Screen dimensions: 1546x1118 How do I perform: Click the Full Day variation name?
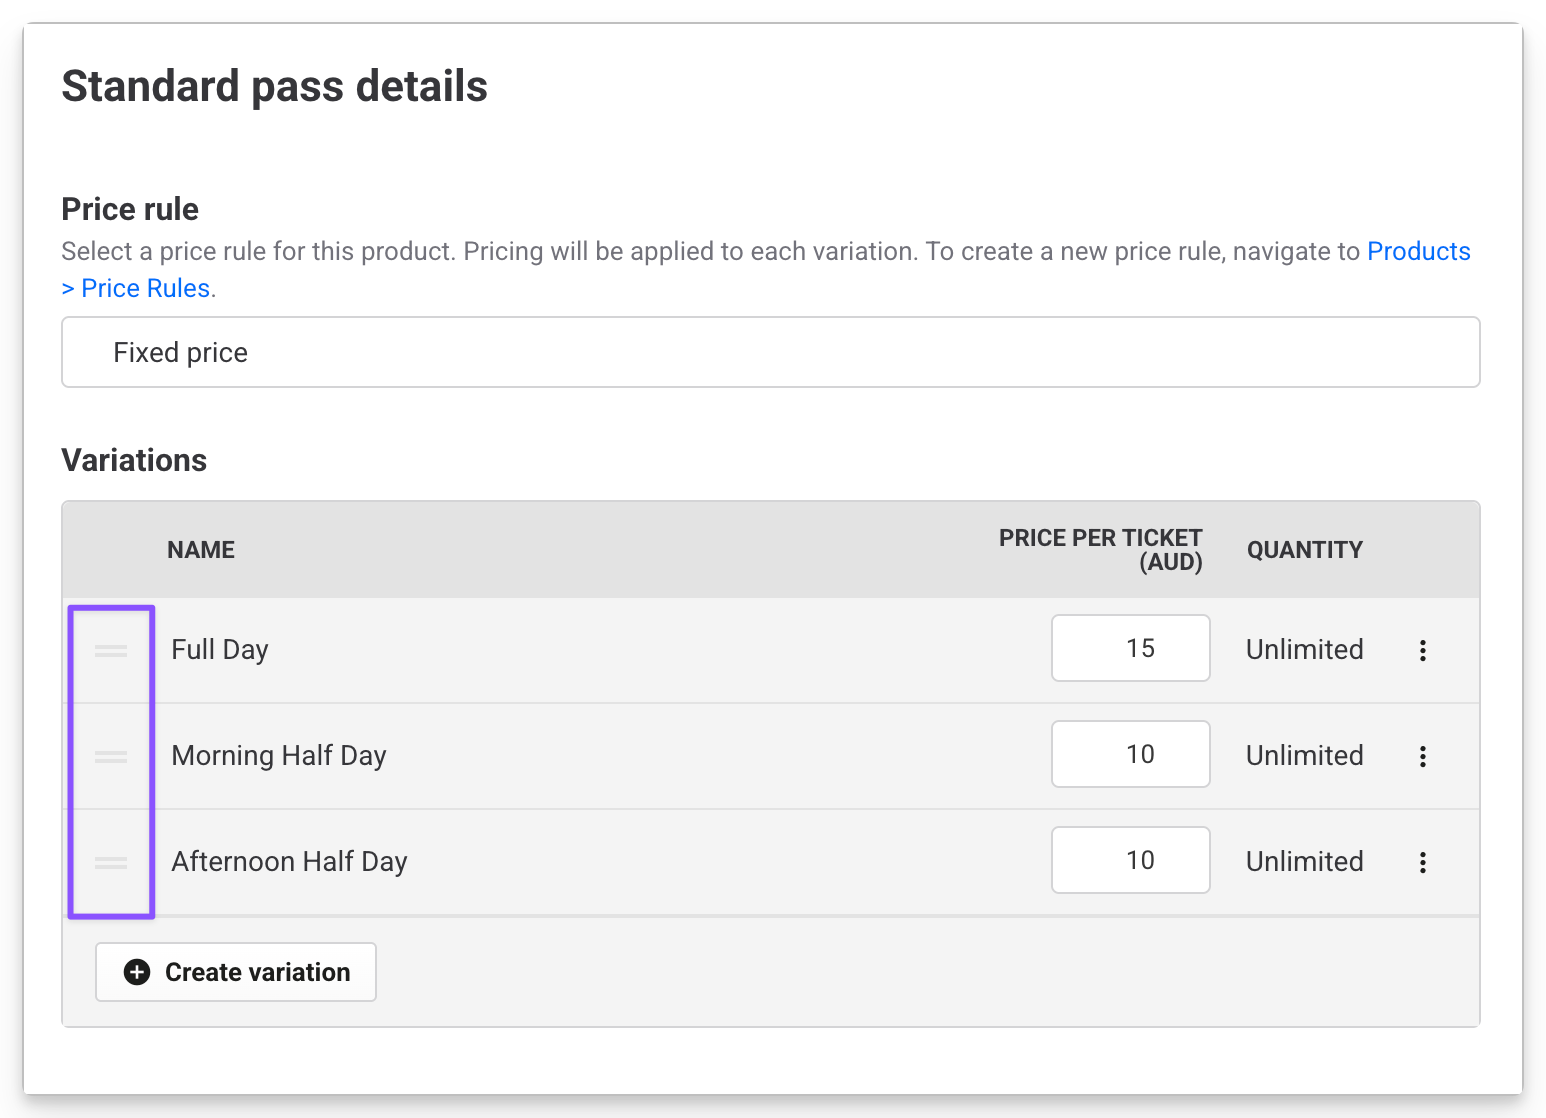pos(220,650)
